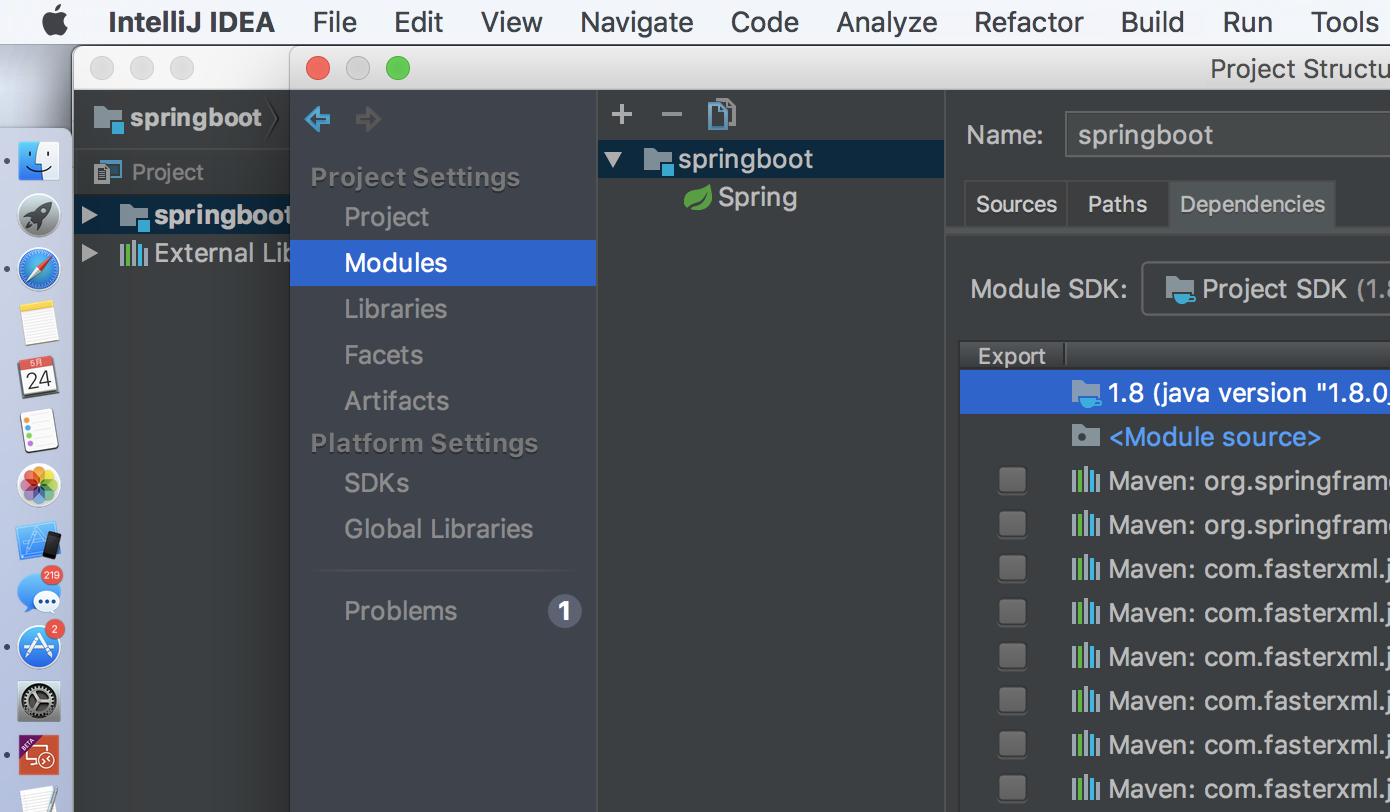Open Finder from the dock
The height and width of the screenshot is (812, 1390).
(x=39, y=161)
